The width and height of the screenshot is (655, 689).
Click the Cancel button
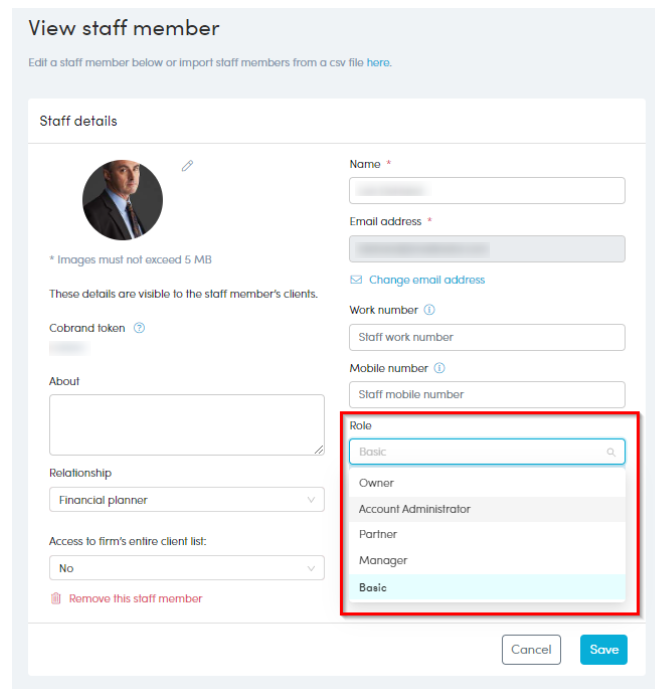coord(531,649)
